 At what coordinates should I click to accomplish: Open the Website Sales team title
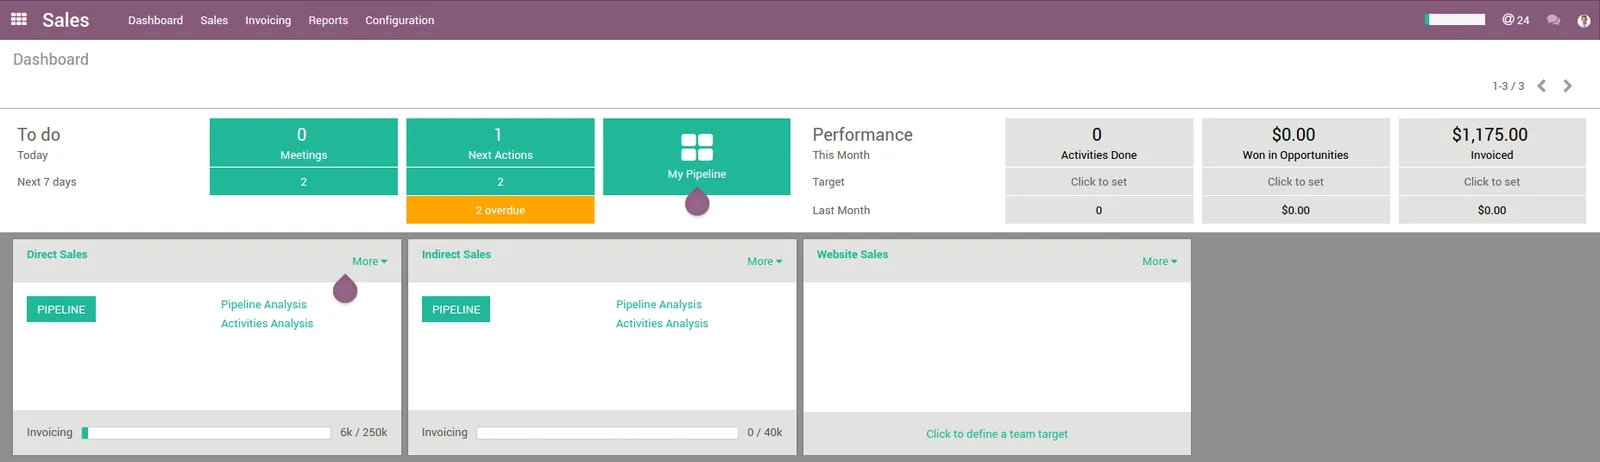852,254
